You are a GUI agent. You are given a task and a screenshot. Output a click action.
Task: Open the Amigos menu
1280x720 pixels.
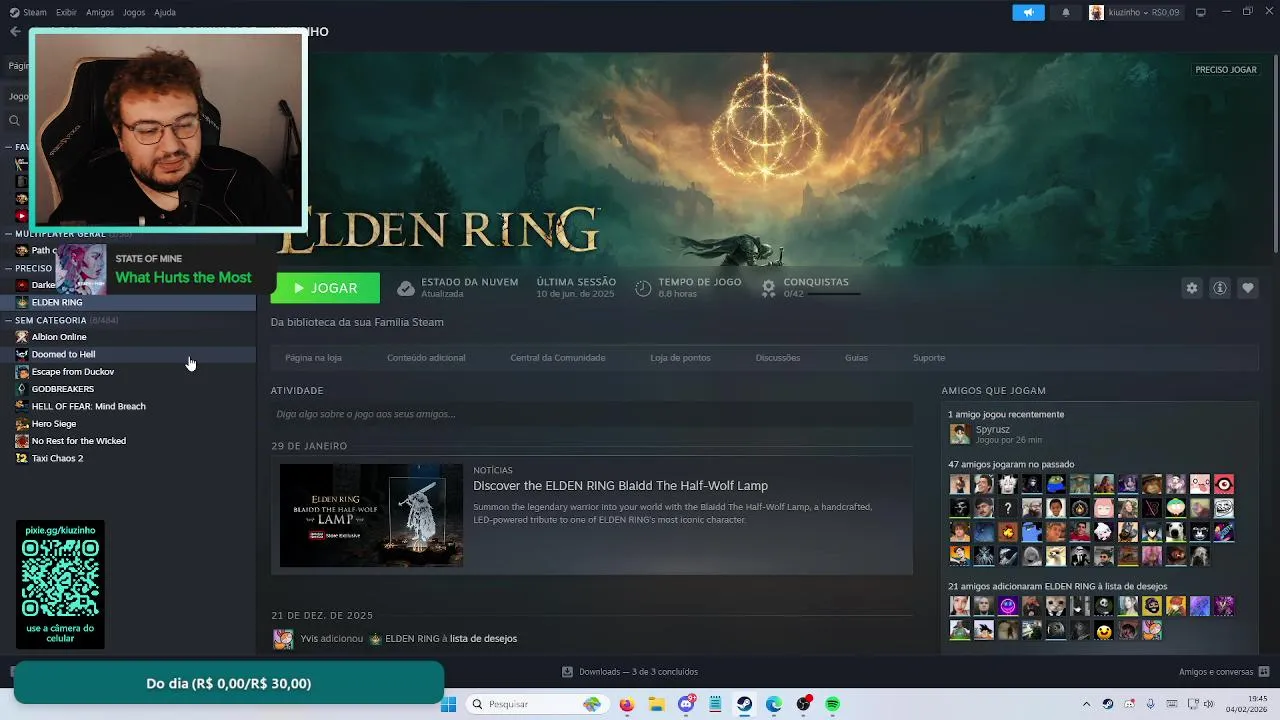tap(100, 12)
